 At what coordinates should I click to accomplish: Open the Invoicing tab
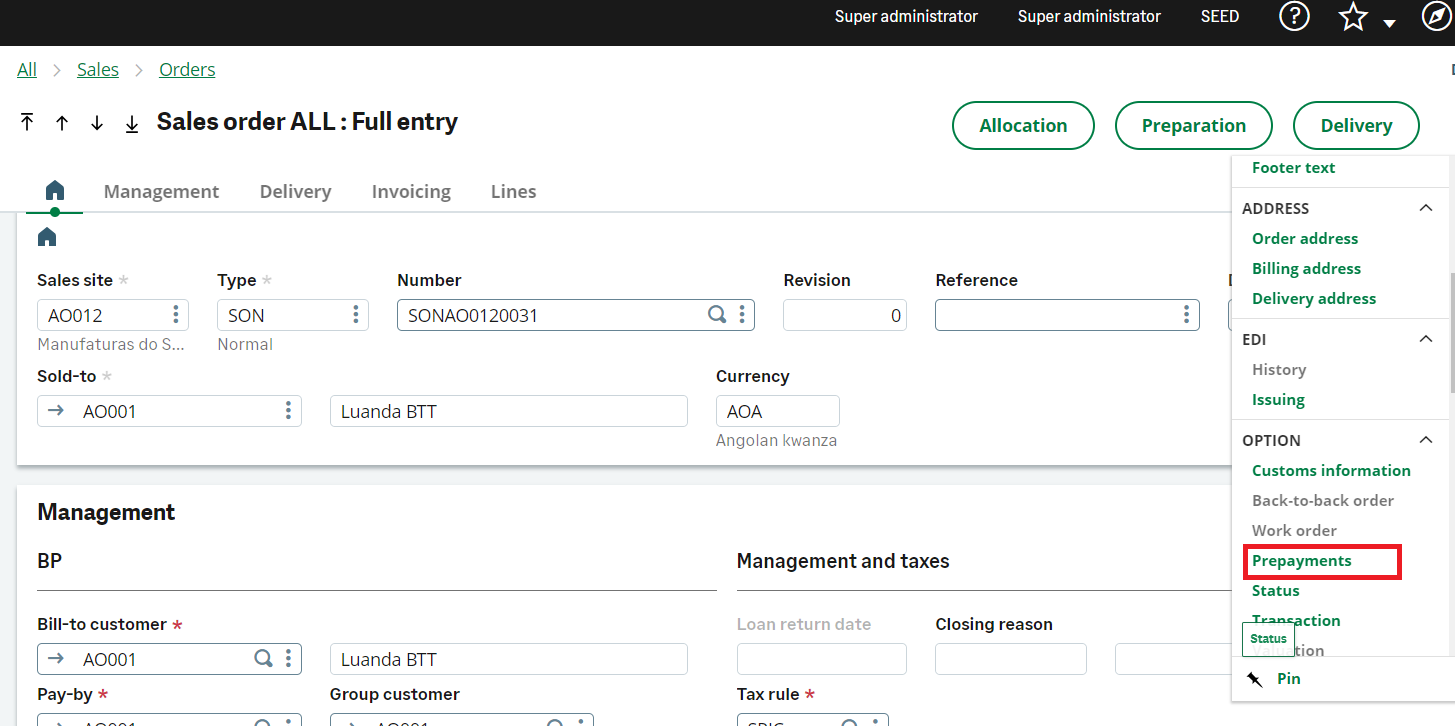(x=411, y=191)
